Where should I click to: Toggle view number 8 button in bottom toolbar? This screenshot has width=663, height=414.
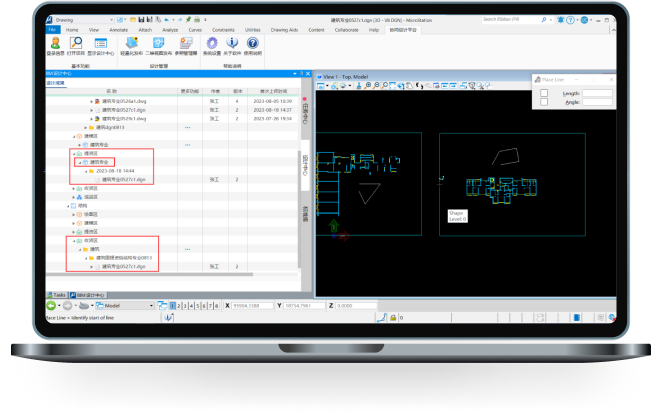point(216,306)
